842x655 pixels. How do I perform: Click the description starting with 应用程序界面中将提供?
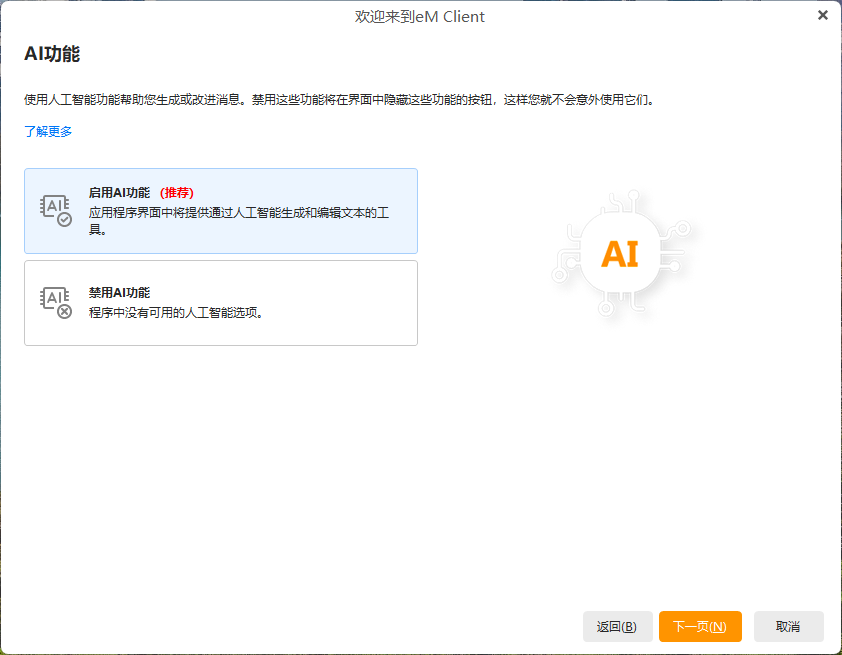(x=239, y=221)
